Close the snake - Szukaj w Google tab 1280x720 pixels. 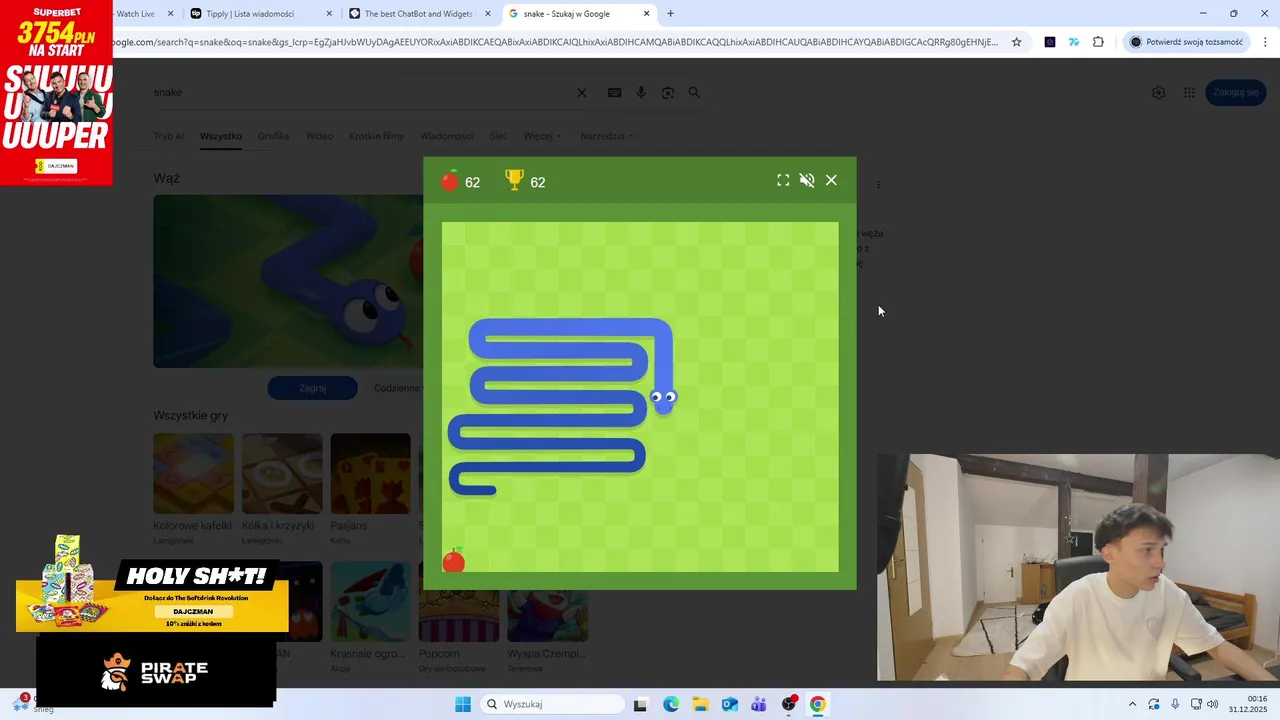647,14
